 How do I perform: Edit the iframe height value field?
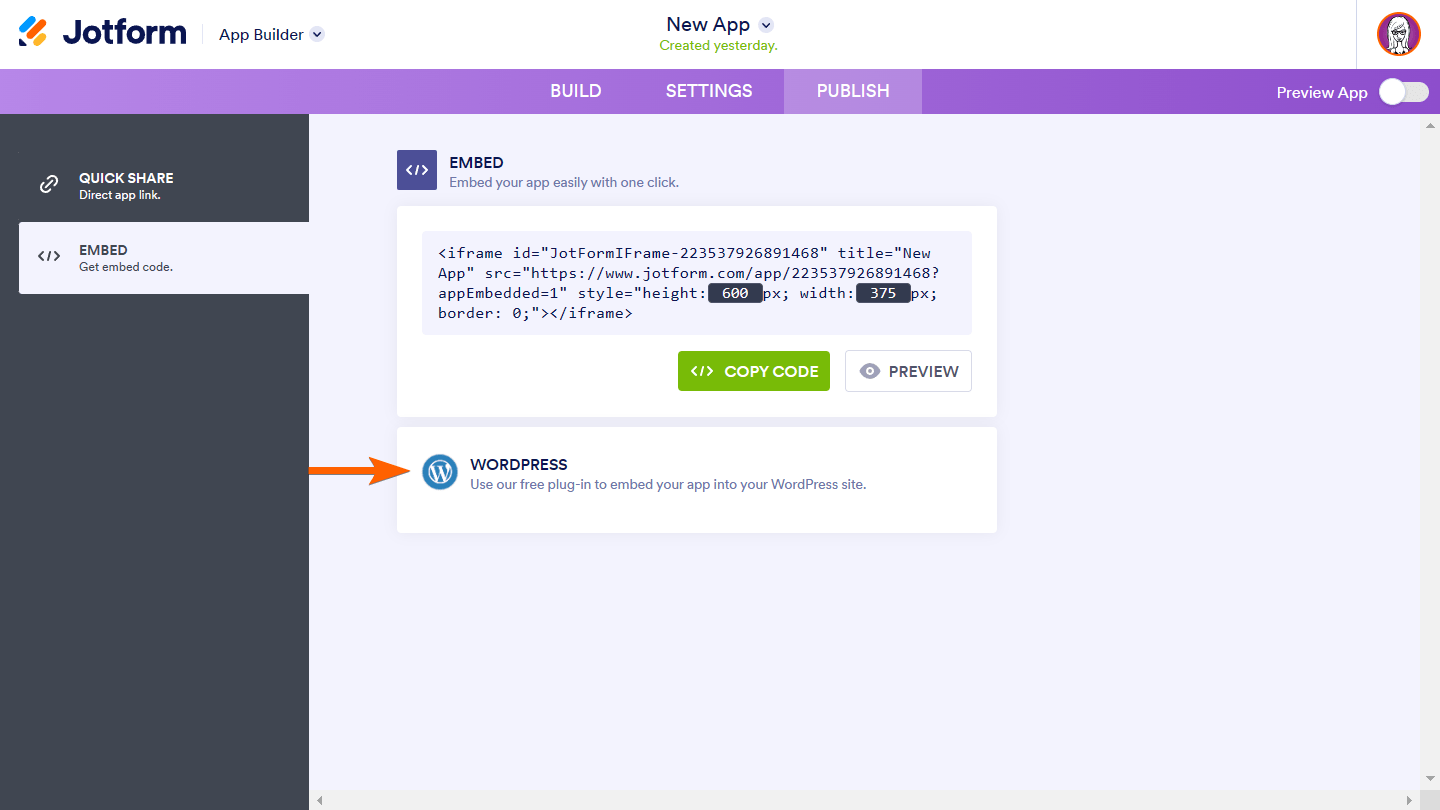pyautogui.click(x=735, y=293)
